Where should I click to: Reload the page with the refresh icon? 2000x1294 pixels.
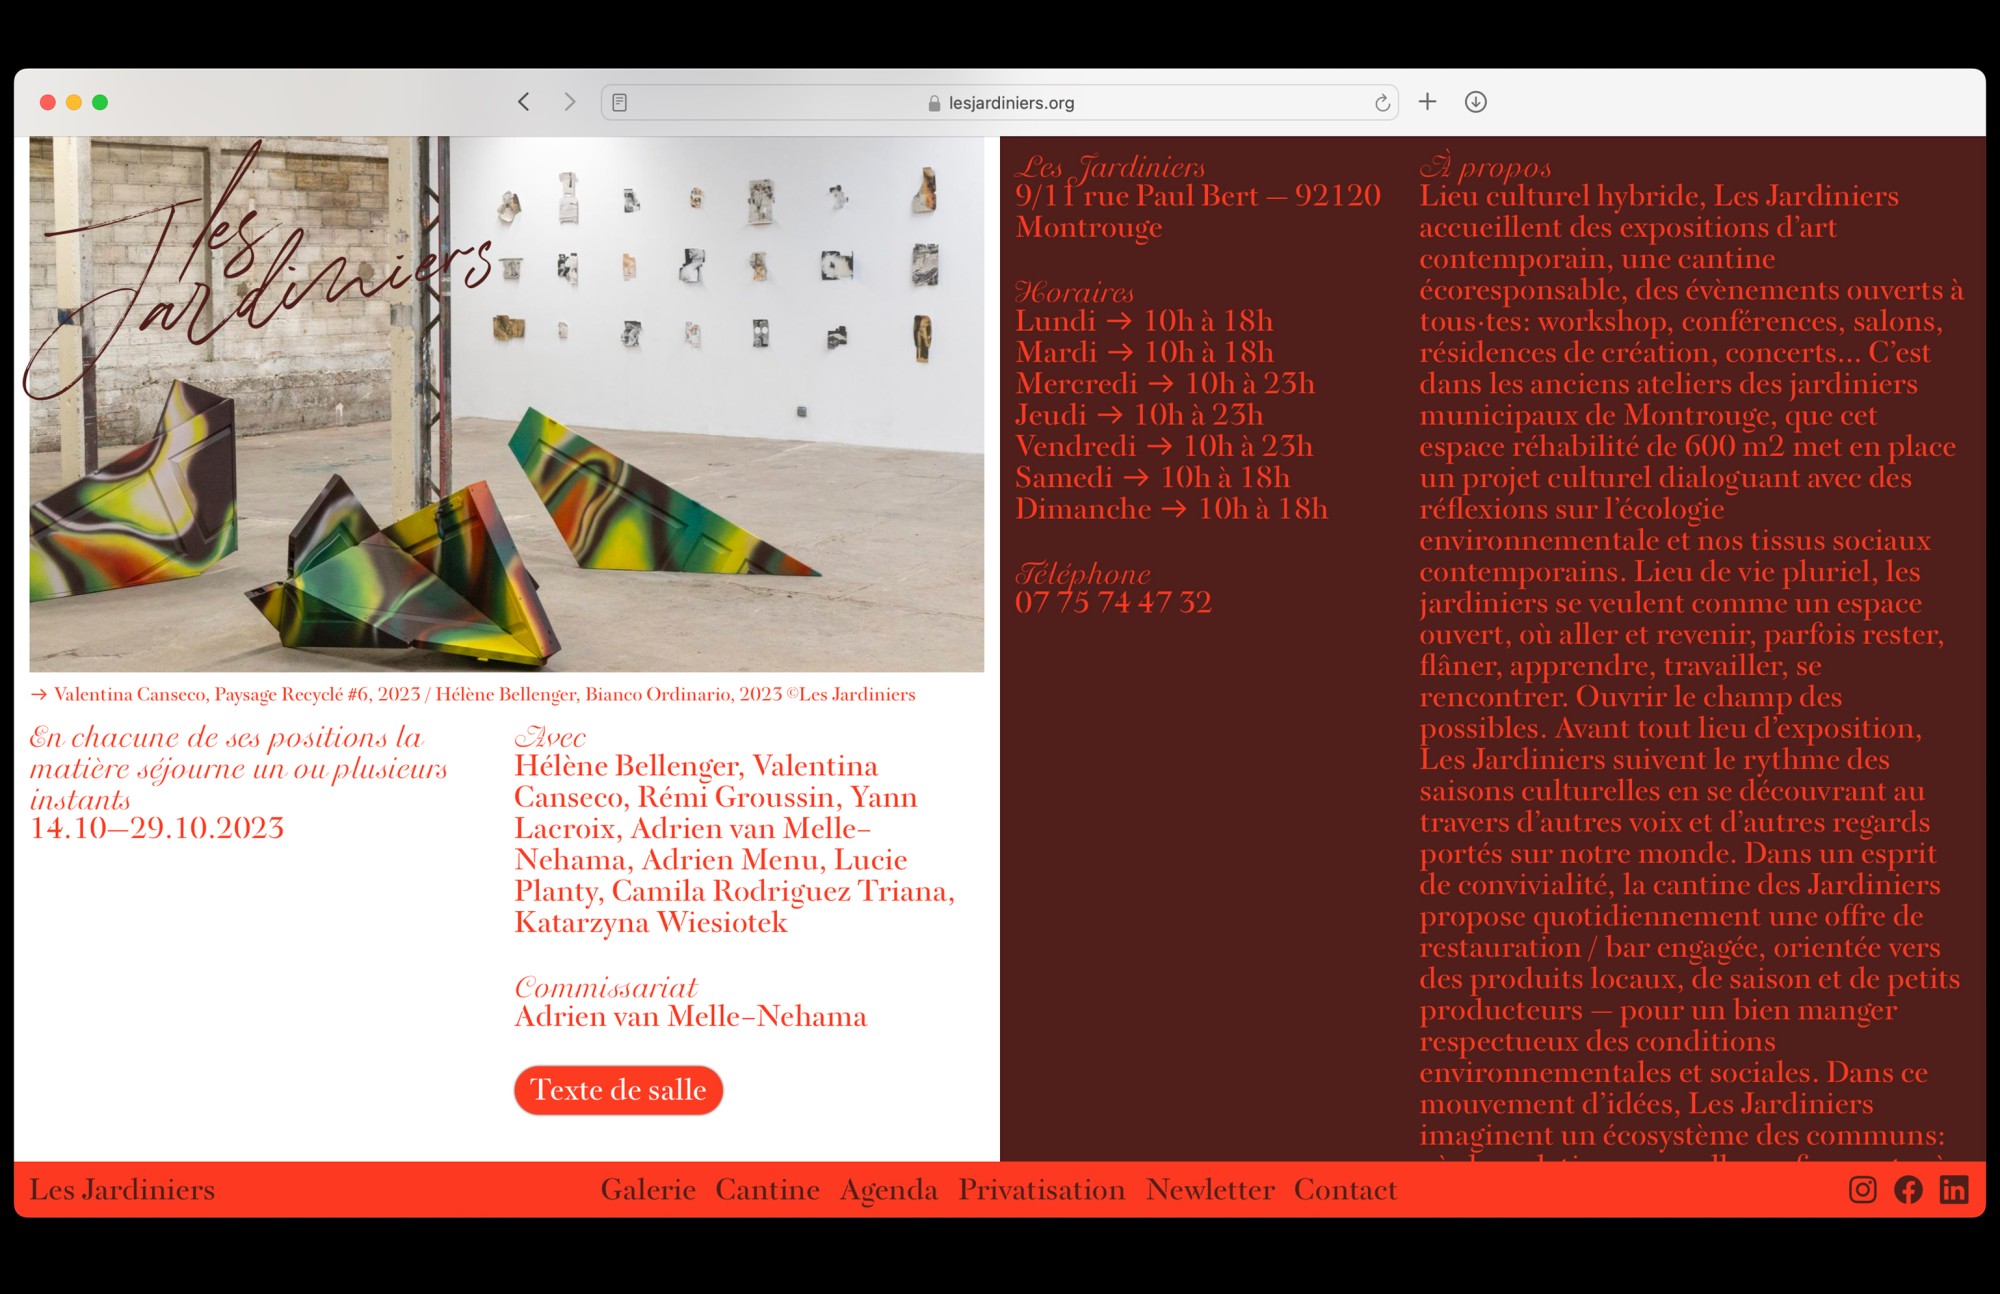coord(1382,103)
